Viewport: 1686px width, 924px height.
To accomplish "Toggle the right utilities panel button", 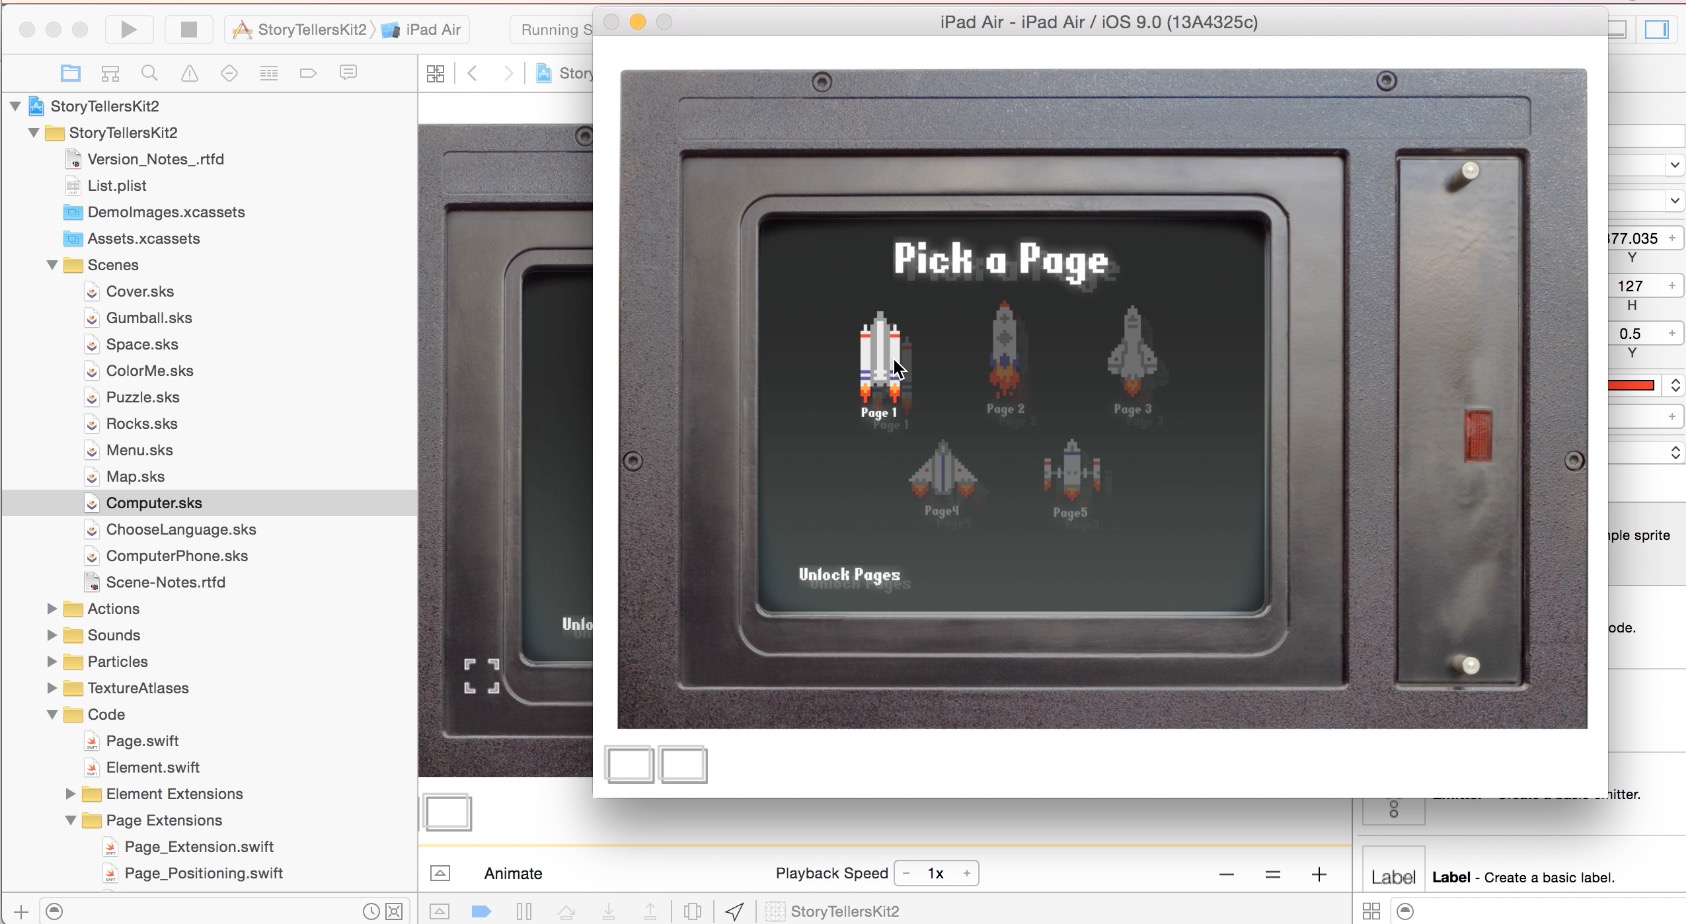I will tap(1656, 29).
